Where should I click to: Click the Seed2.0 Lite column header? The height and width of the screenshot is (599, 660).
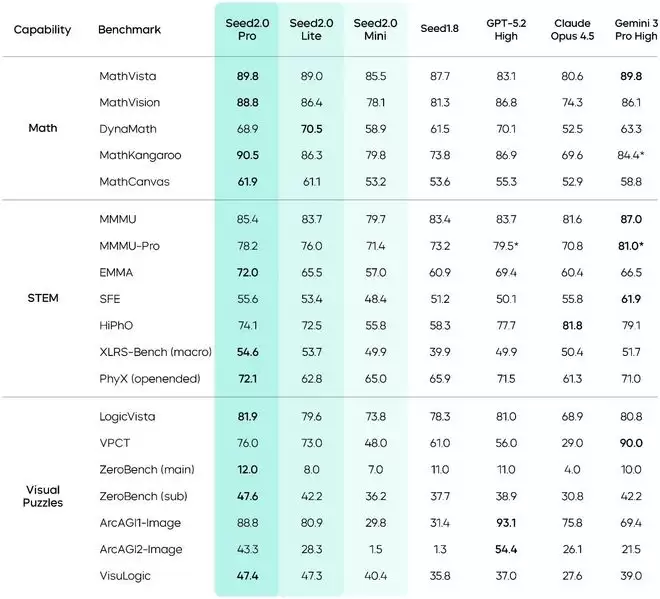click(x=313, y=29)
